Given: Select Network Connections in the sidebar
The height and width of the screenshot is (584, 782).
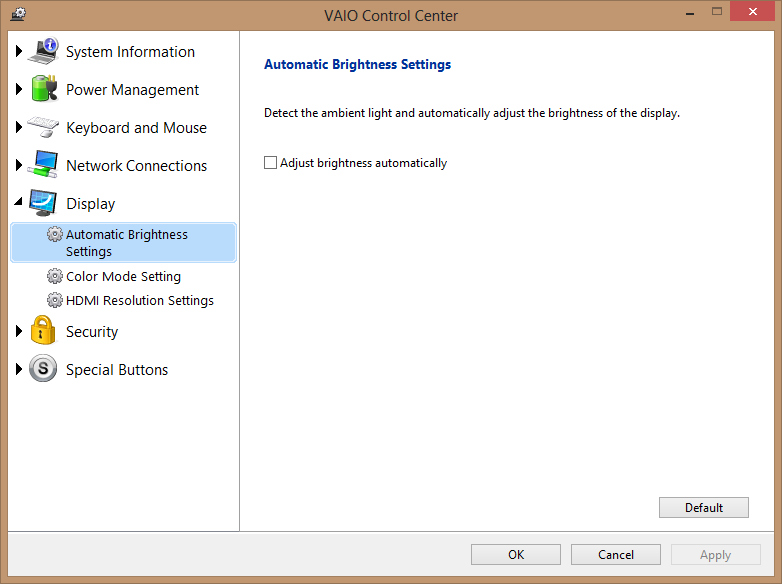Looking at the screenshot, I should coord(136,166).
